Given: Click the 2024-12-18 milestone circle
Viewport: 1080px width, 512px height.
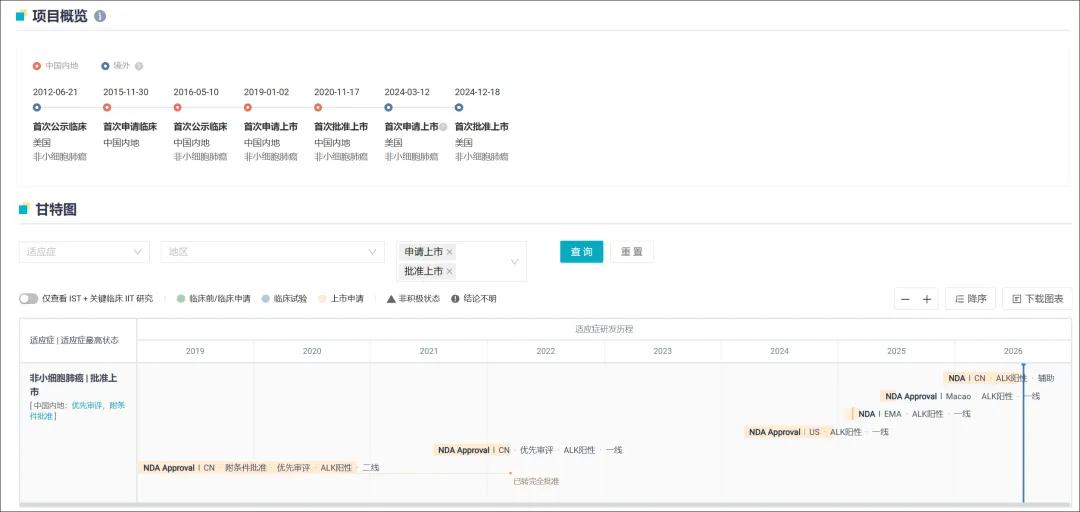Looking at the screenshot, I should pos(459,107).
